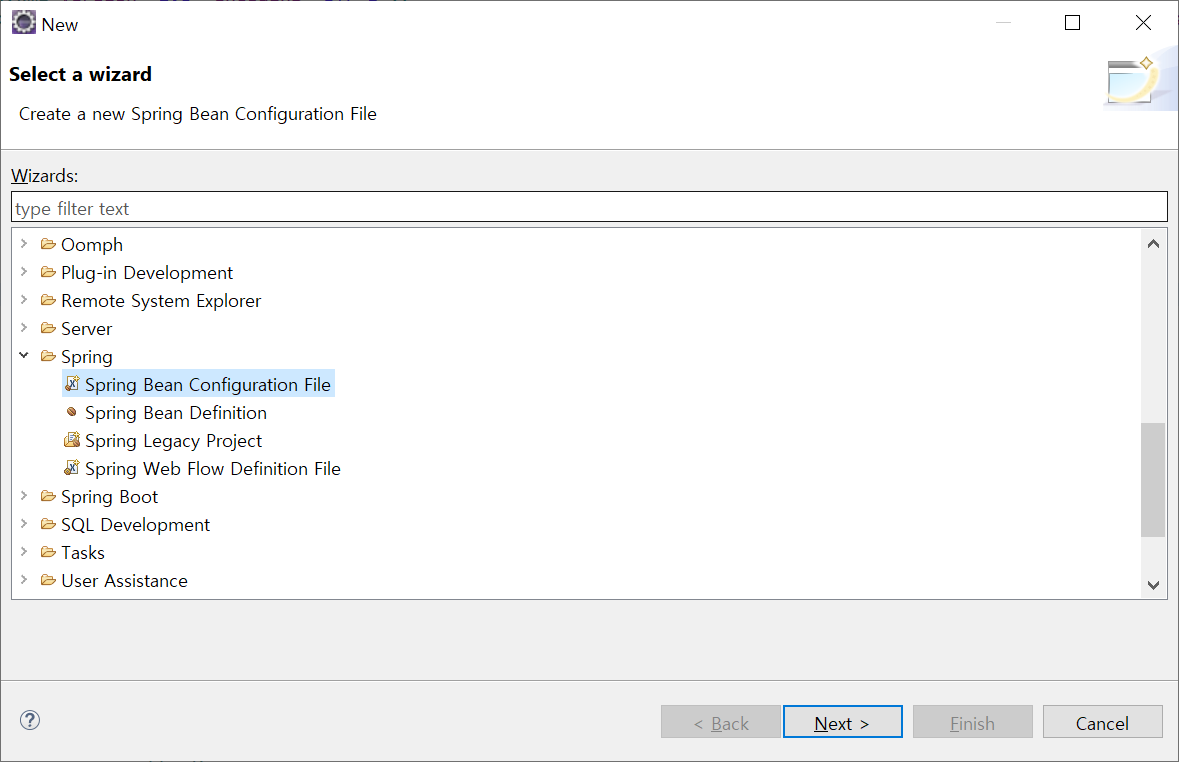This screenshot has width=1179, height=762.
Task: Collapse the Spring category
Action: [24, 355]
